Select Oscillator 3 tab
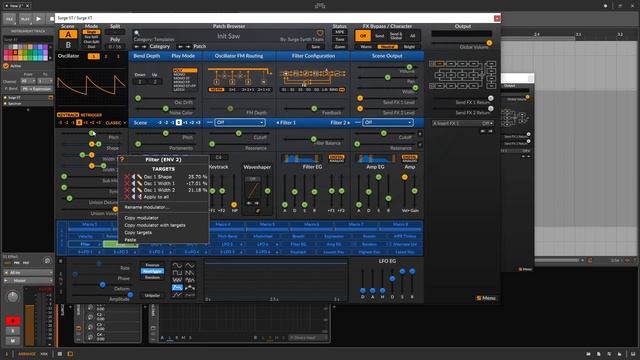The width and height of the screenshot is (640, 360). pyautogui.click(x=118, y=56)
